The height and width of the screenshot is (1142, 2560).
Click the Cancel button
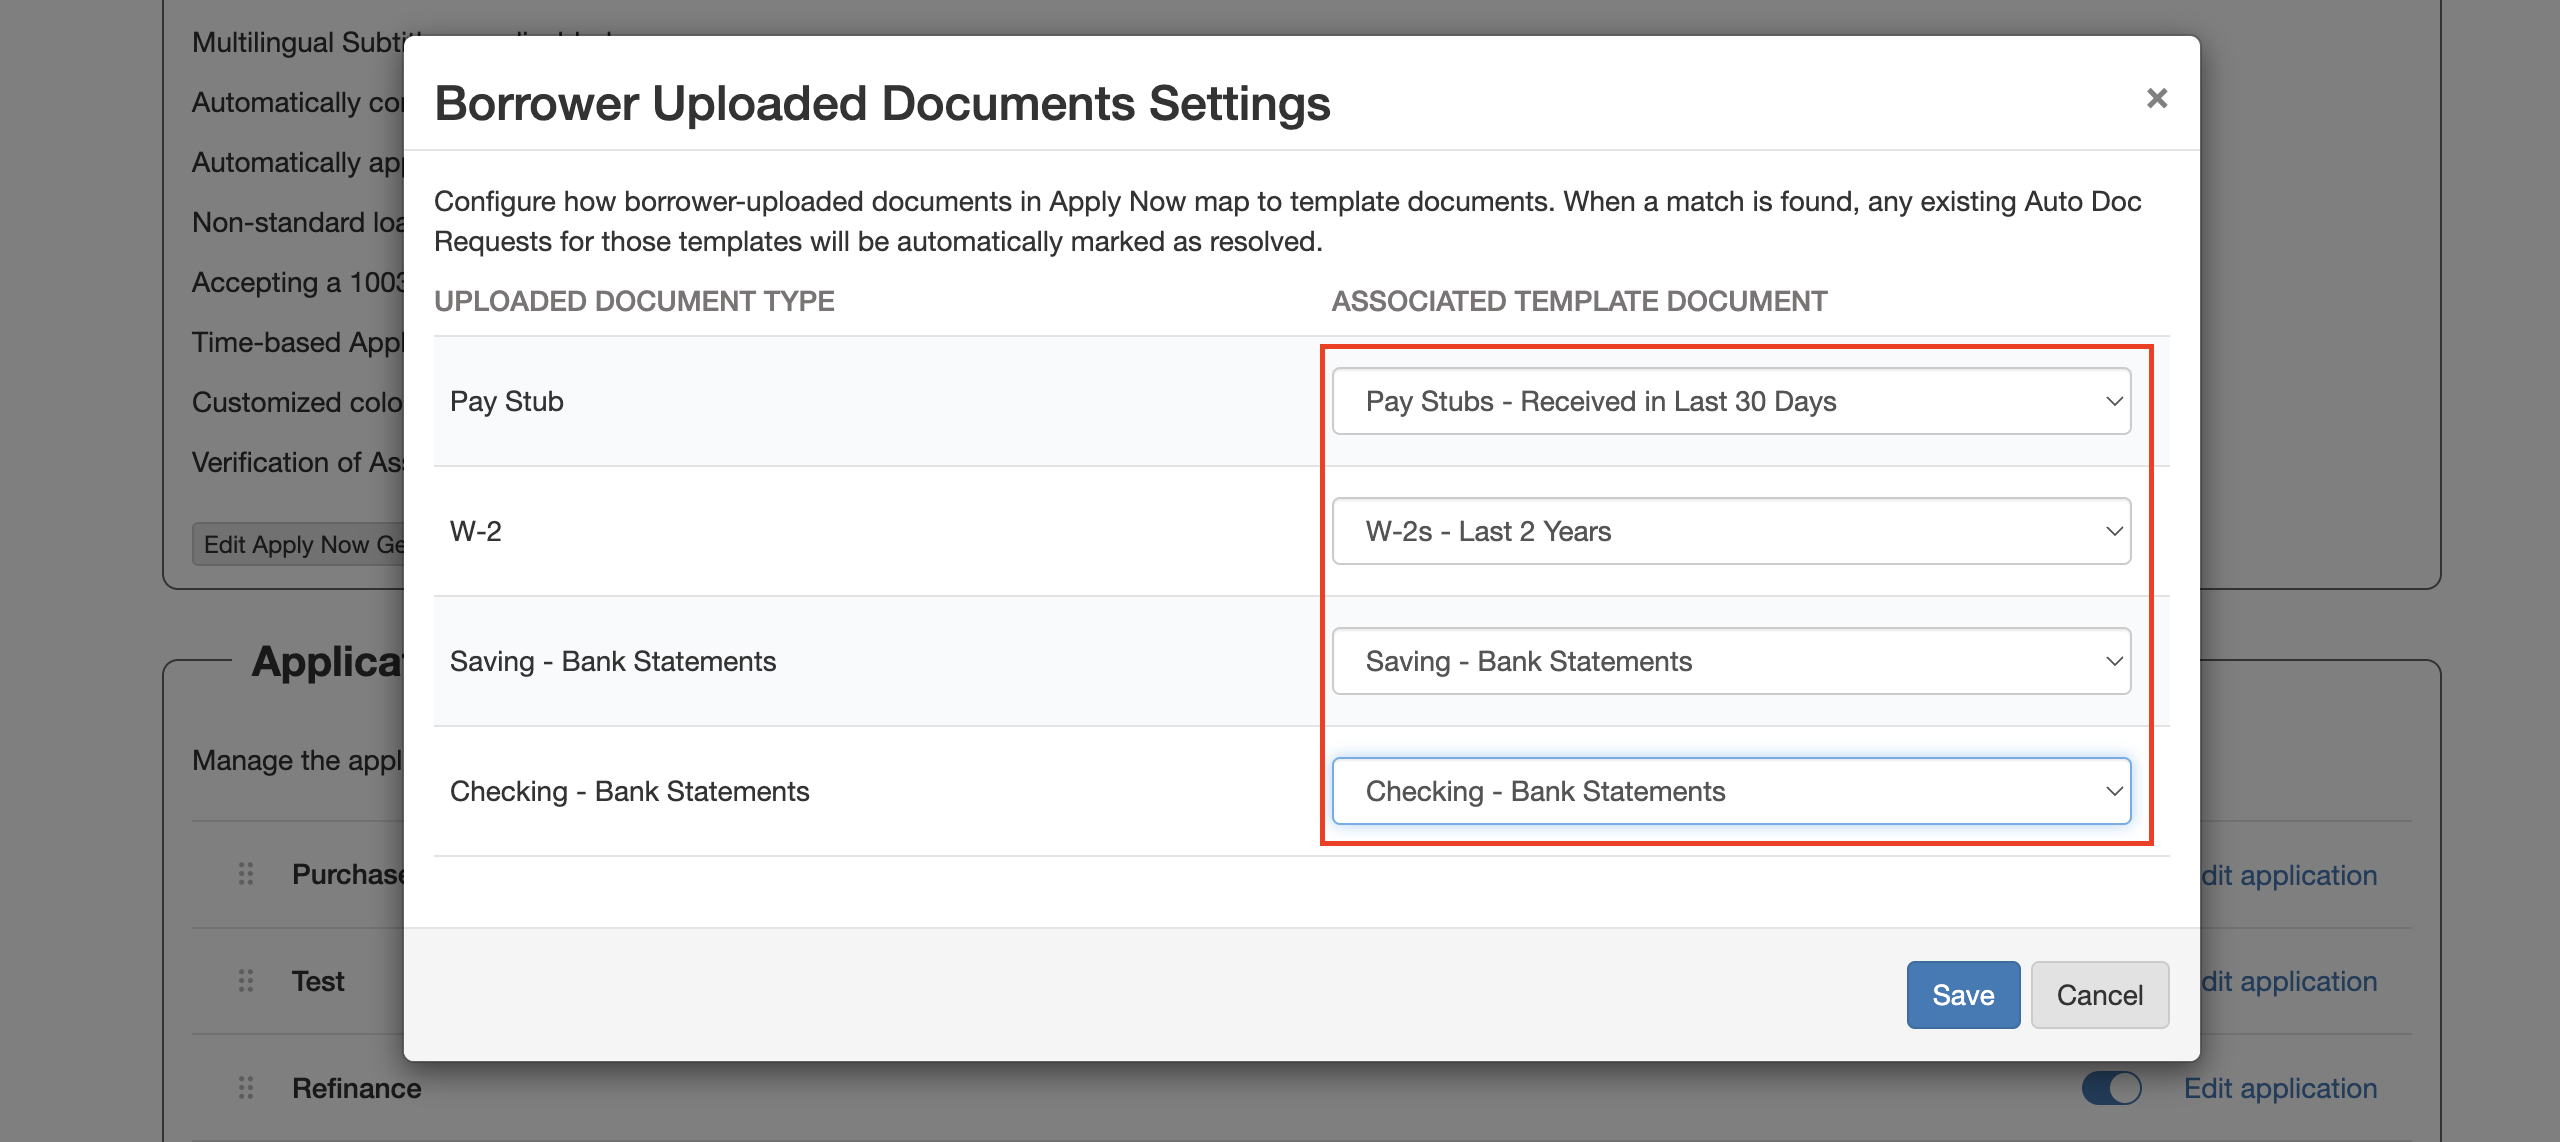(2099, 995)
